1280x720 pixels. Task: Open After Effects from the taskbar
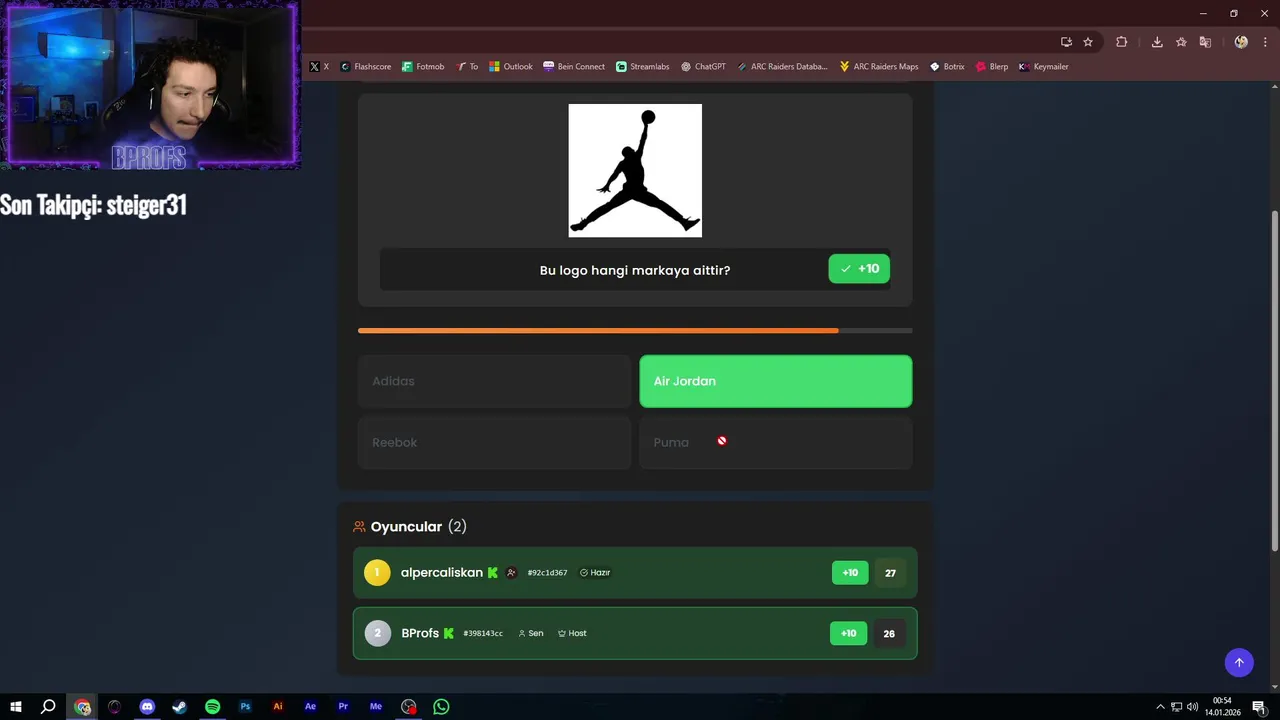[x=310, y=706]
